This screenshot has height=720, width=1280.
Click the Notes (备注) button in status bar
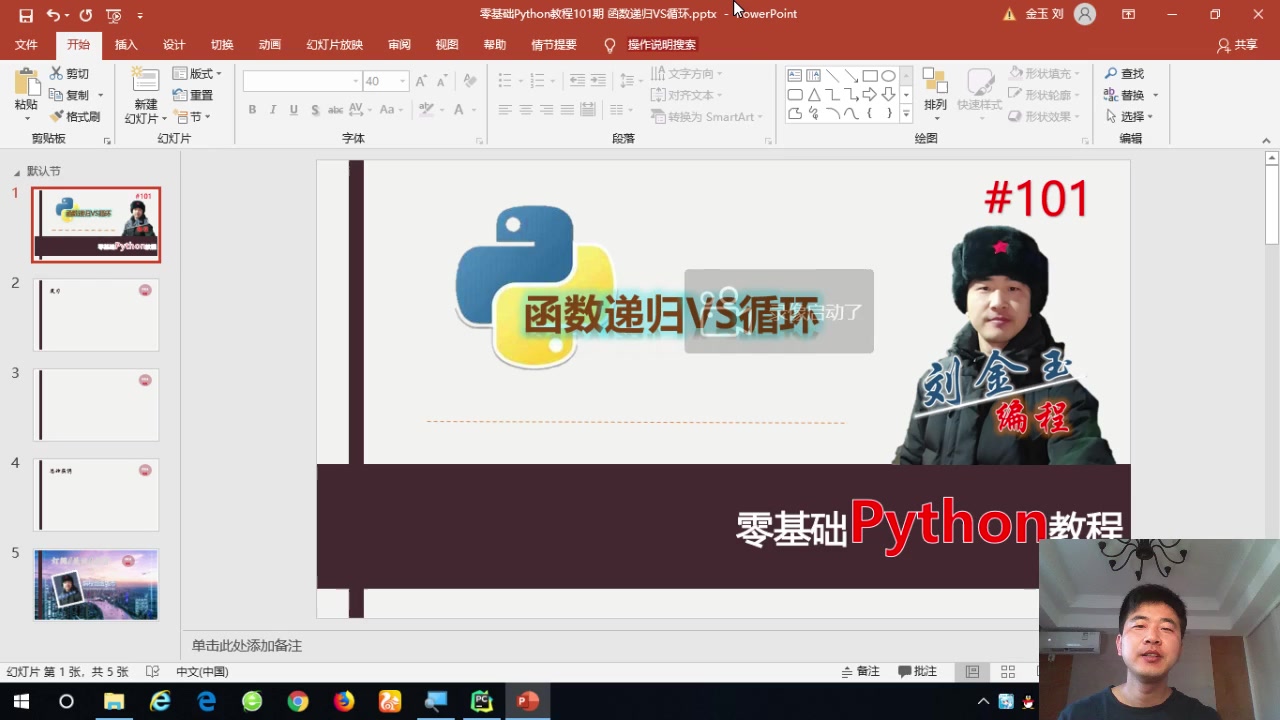[x=861, y=672]
